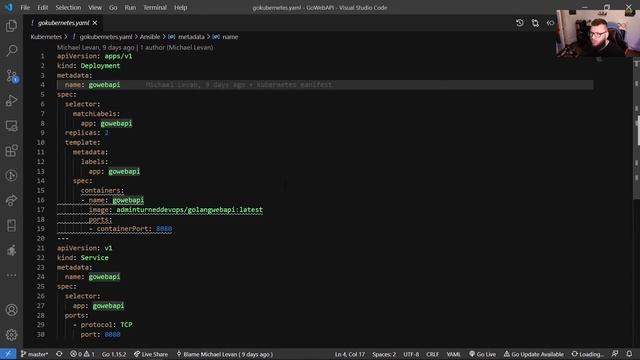Change encoding via UTF-8 status item
Screen dimensions: 640x360
(x=411, y=354)
